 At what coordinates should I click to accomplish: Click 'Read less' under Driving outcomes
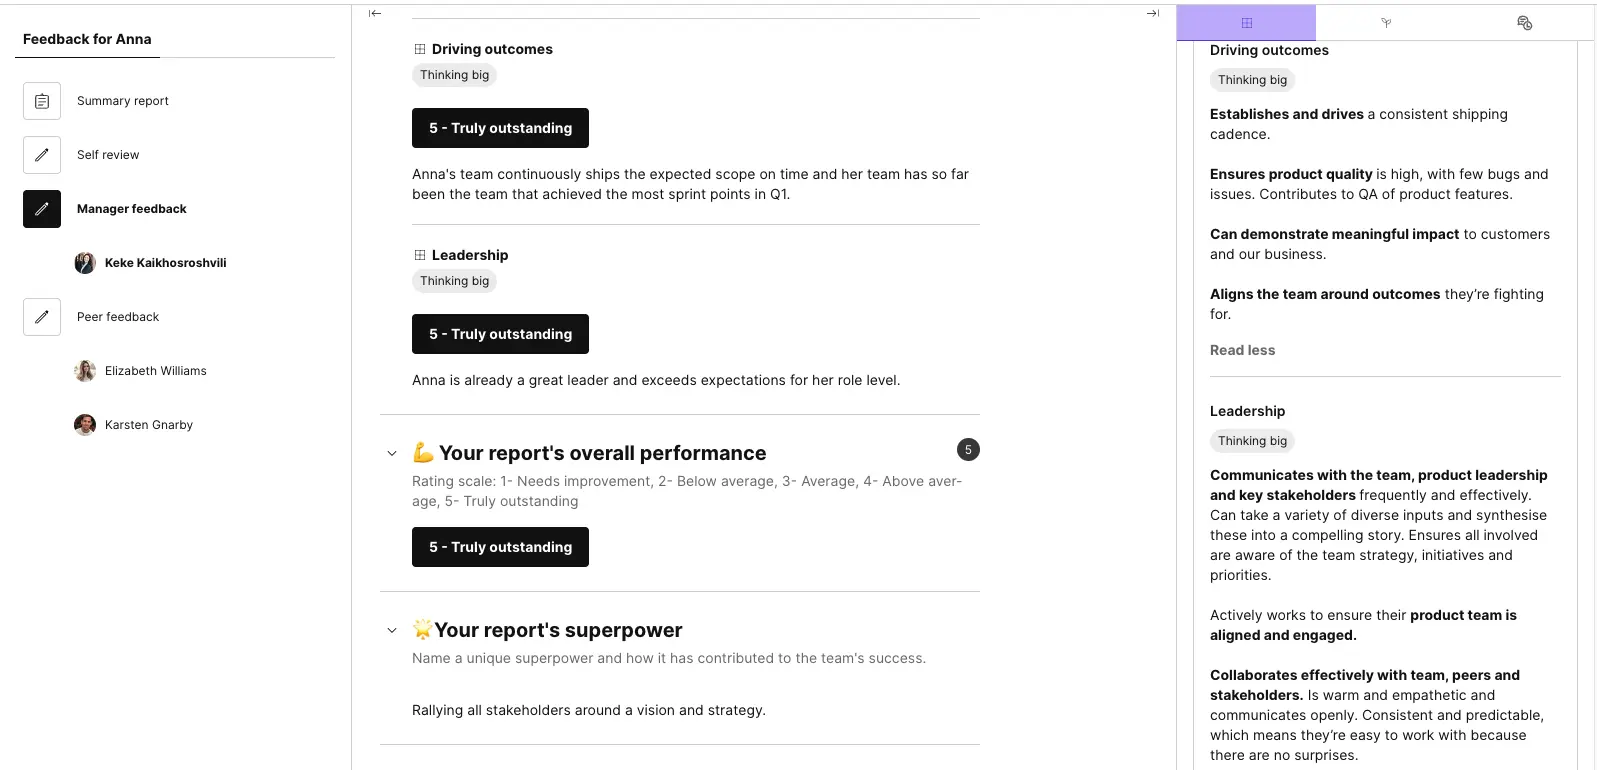[1242, 350]
